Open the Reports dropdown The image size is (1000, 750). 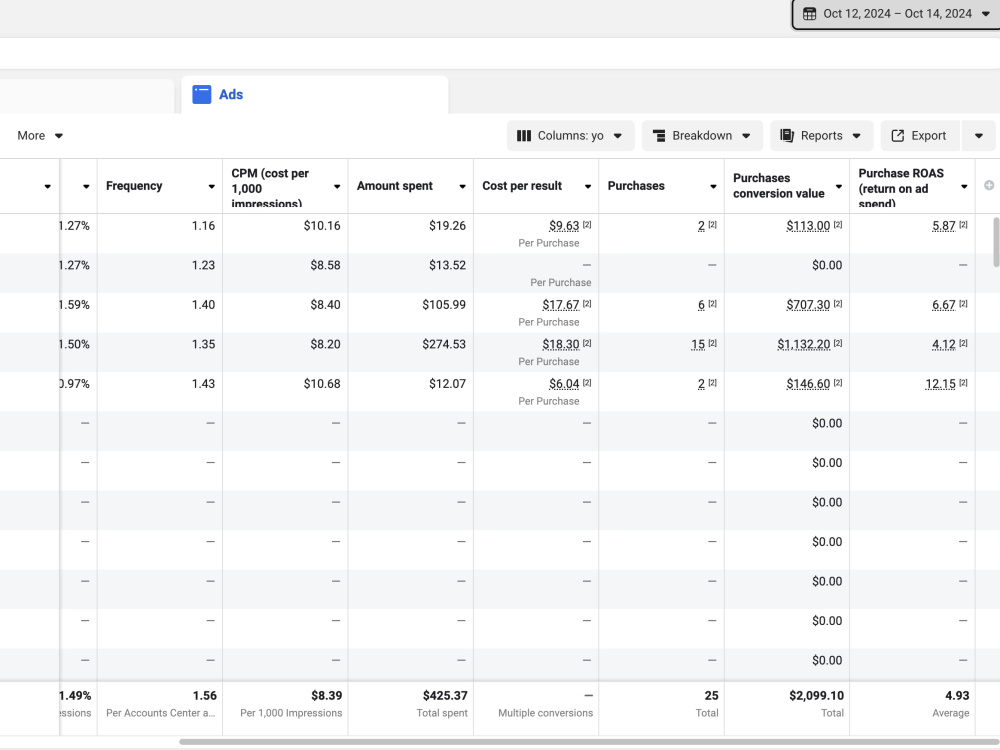tap(821, 136)
